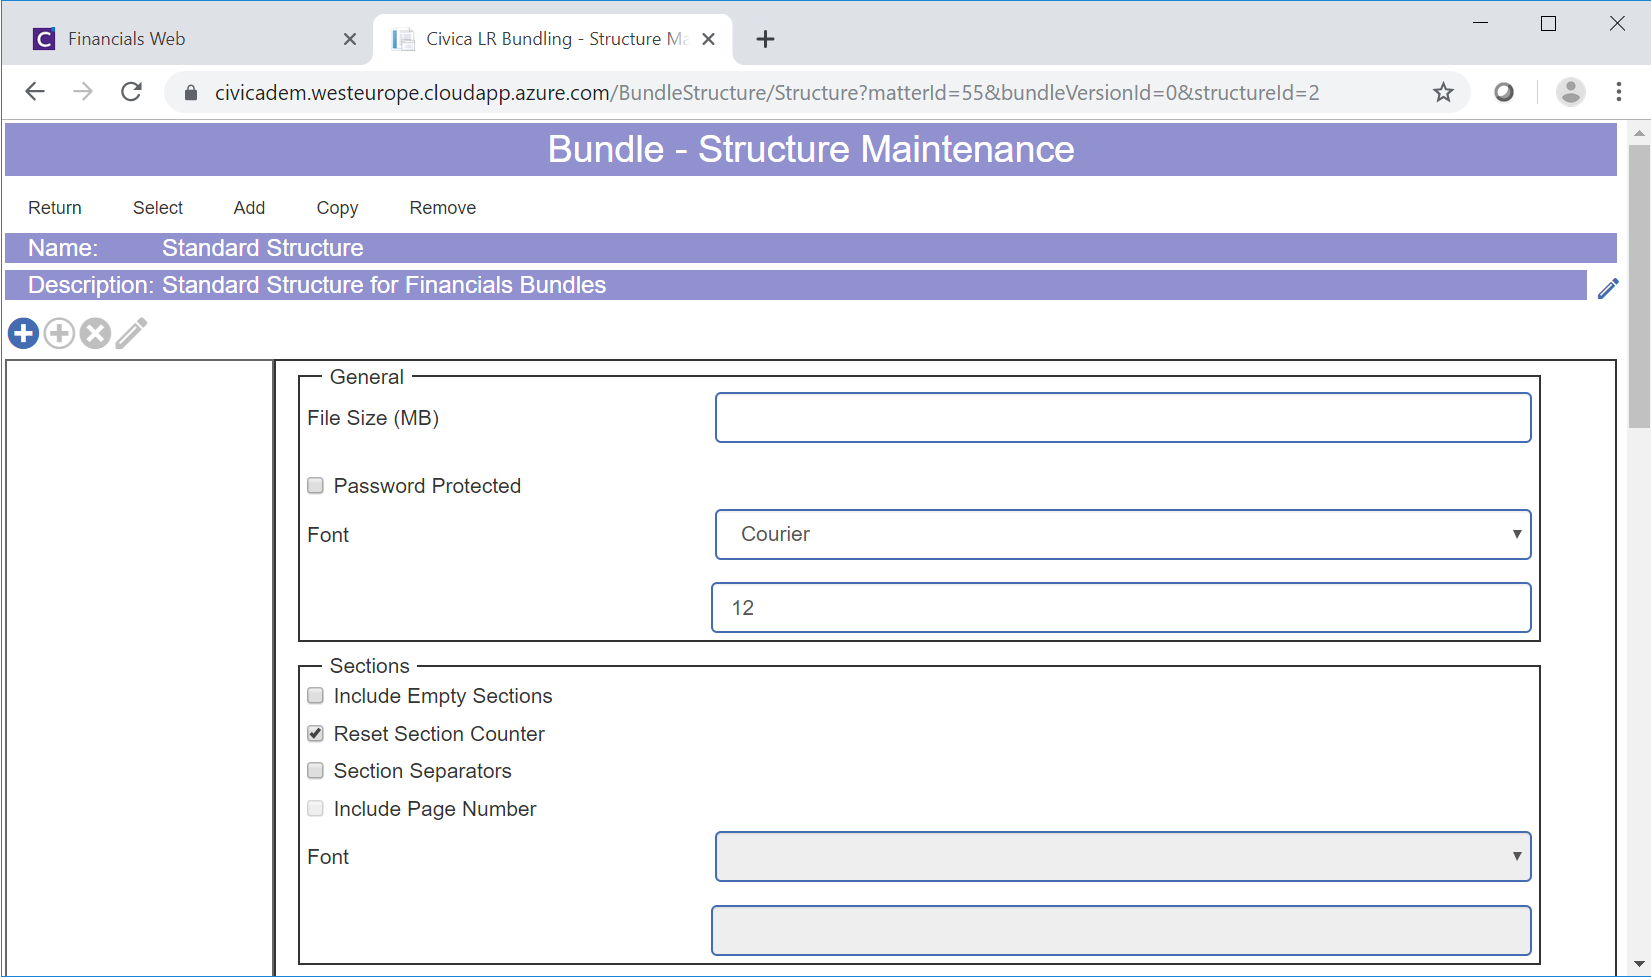Tick the Include Page Number checkbox
1651x977 pixels.
[x=315, y=809]
